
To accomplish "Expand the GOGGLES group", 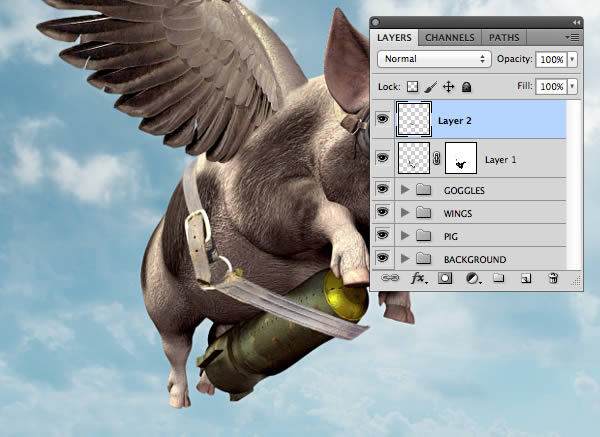I will pos(405,189).
